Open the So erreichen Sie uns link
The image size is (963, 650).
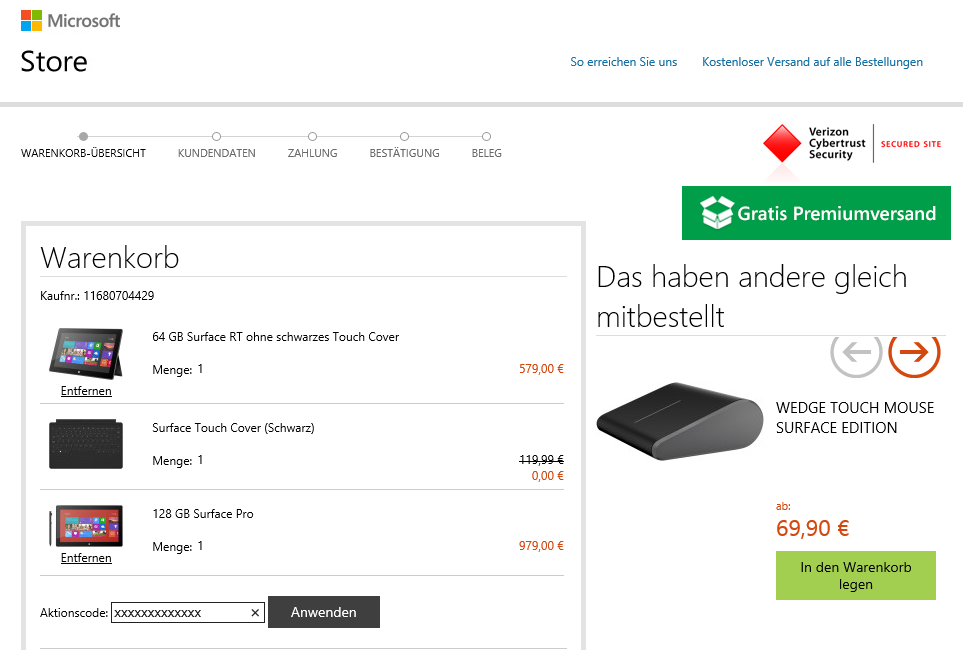tap(623, 62)
